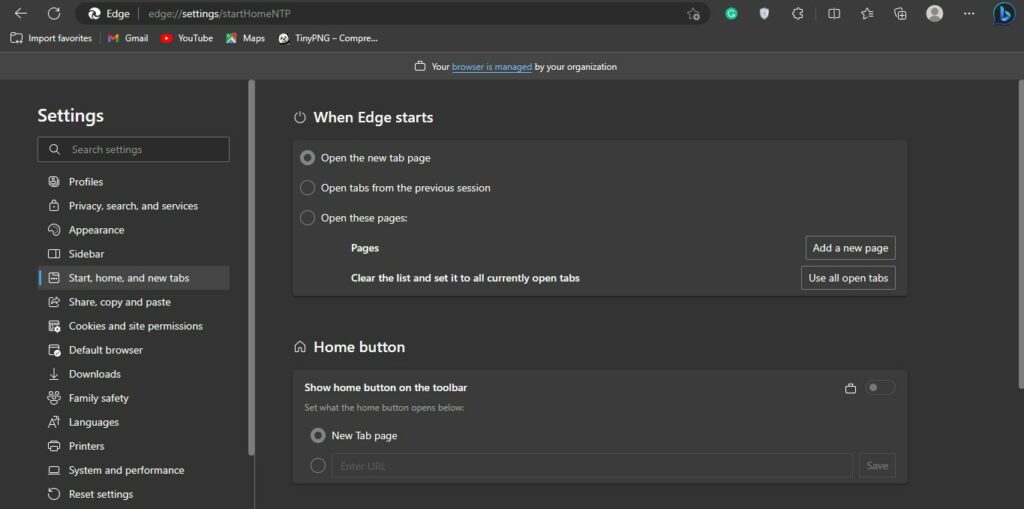Click the Grammarly extension icon
The image size is (1024, 509).
pyautogui.click(x=731, y=14)
